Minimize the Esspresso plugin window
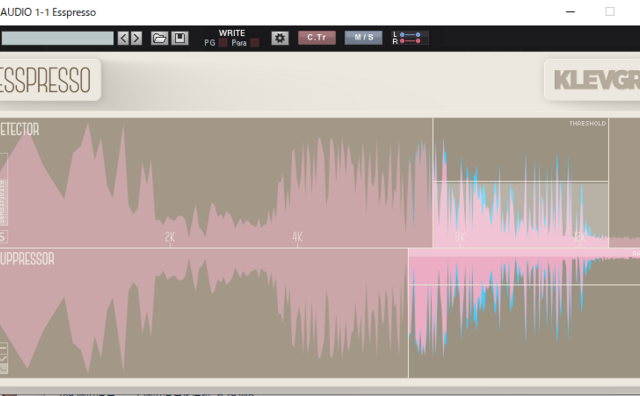 click(x=571, y=12)
